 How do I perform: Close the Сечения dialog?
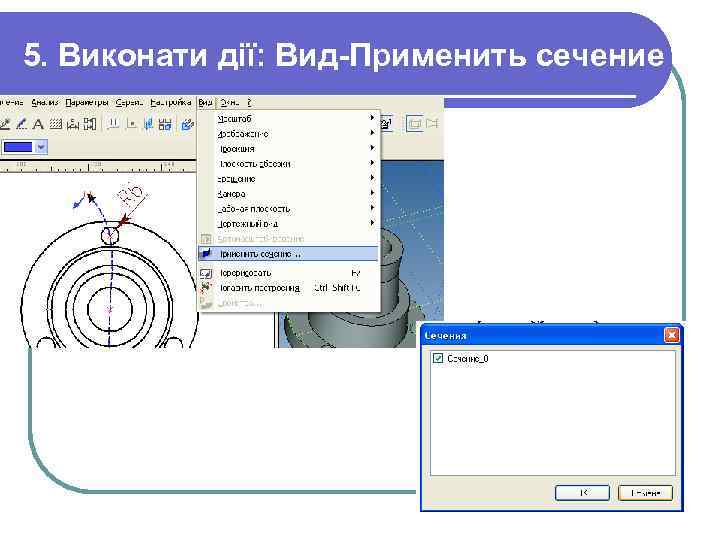point(672,335)
